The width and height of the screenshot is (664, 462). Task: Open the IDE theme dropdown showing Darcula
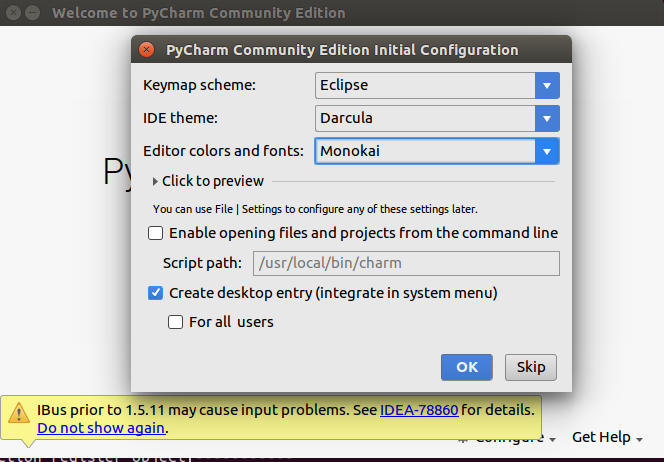click(437, 118)
